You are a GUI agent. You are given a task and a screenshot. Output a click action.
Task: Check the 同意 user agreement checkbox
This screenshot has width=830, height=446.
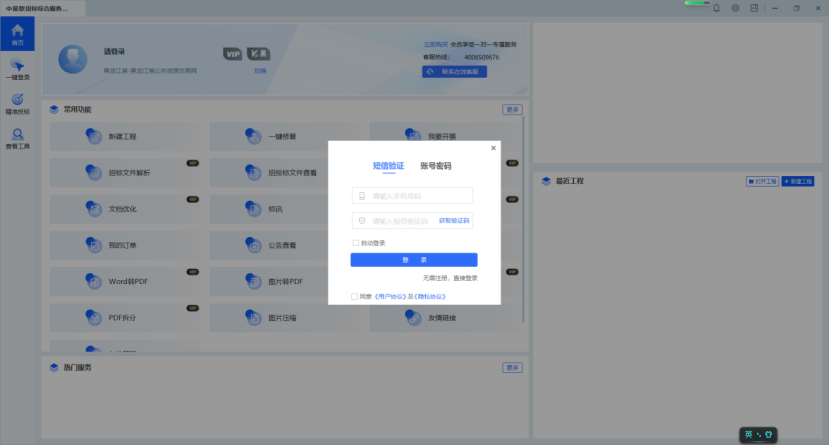point(354,297)
